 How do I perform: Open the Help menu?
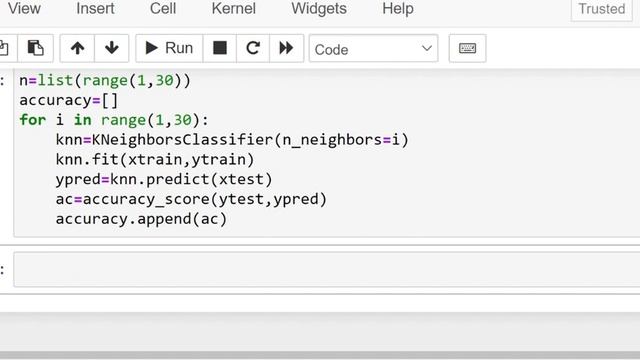(398, 9)
